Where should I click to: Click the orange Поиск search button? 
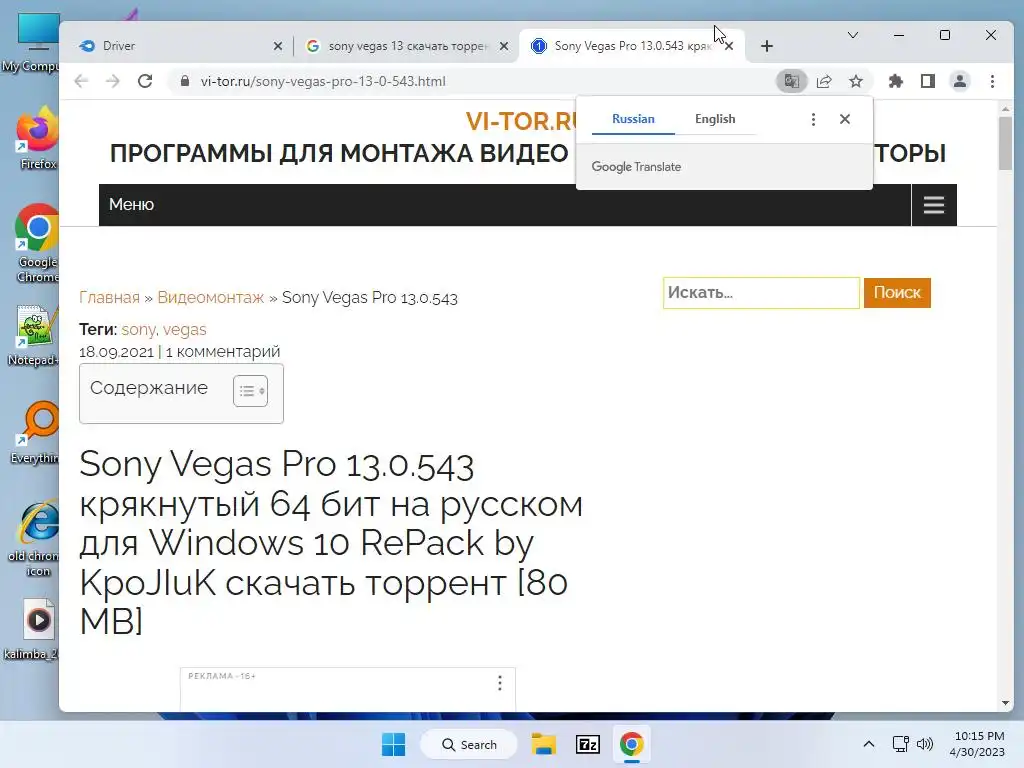point(897,293)
